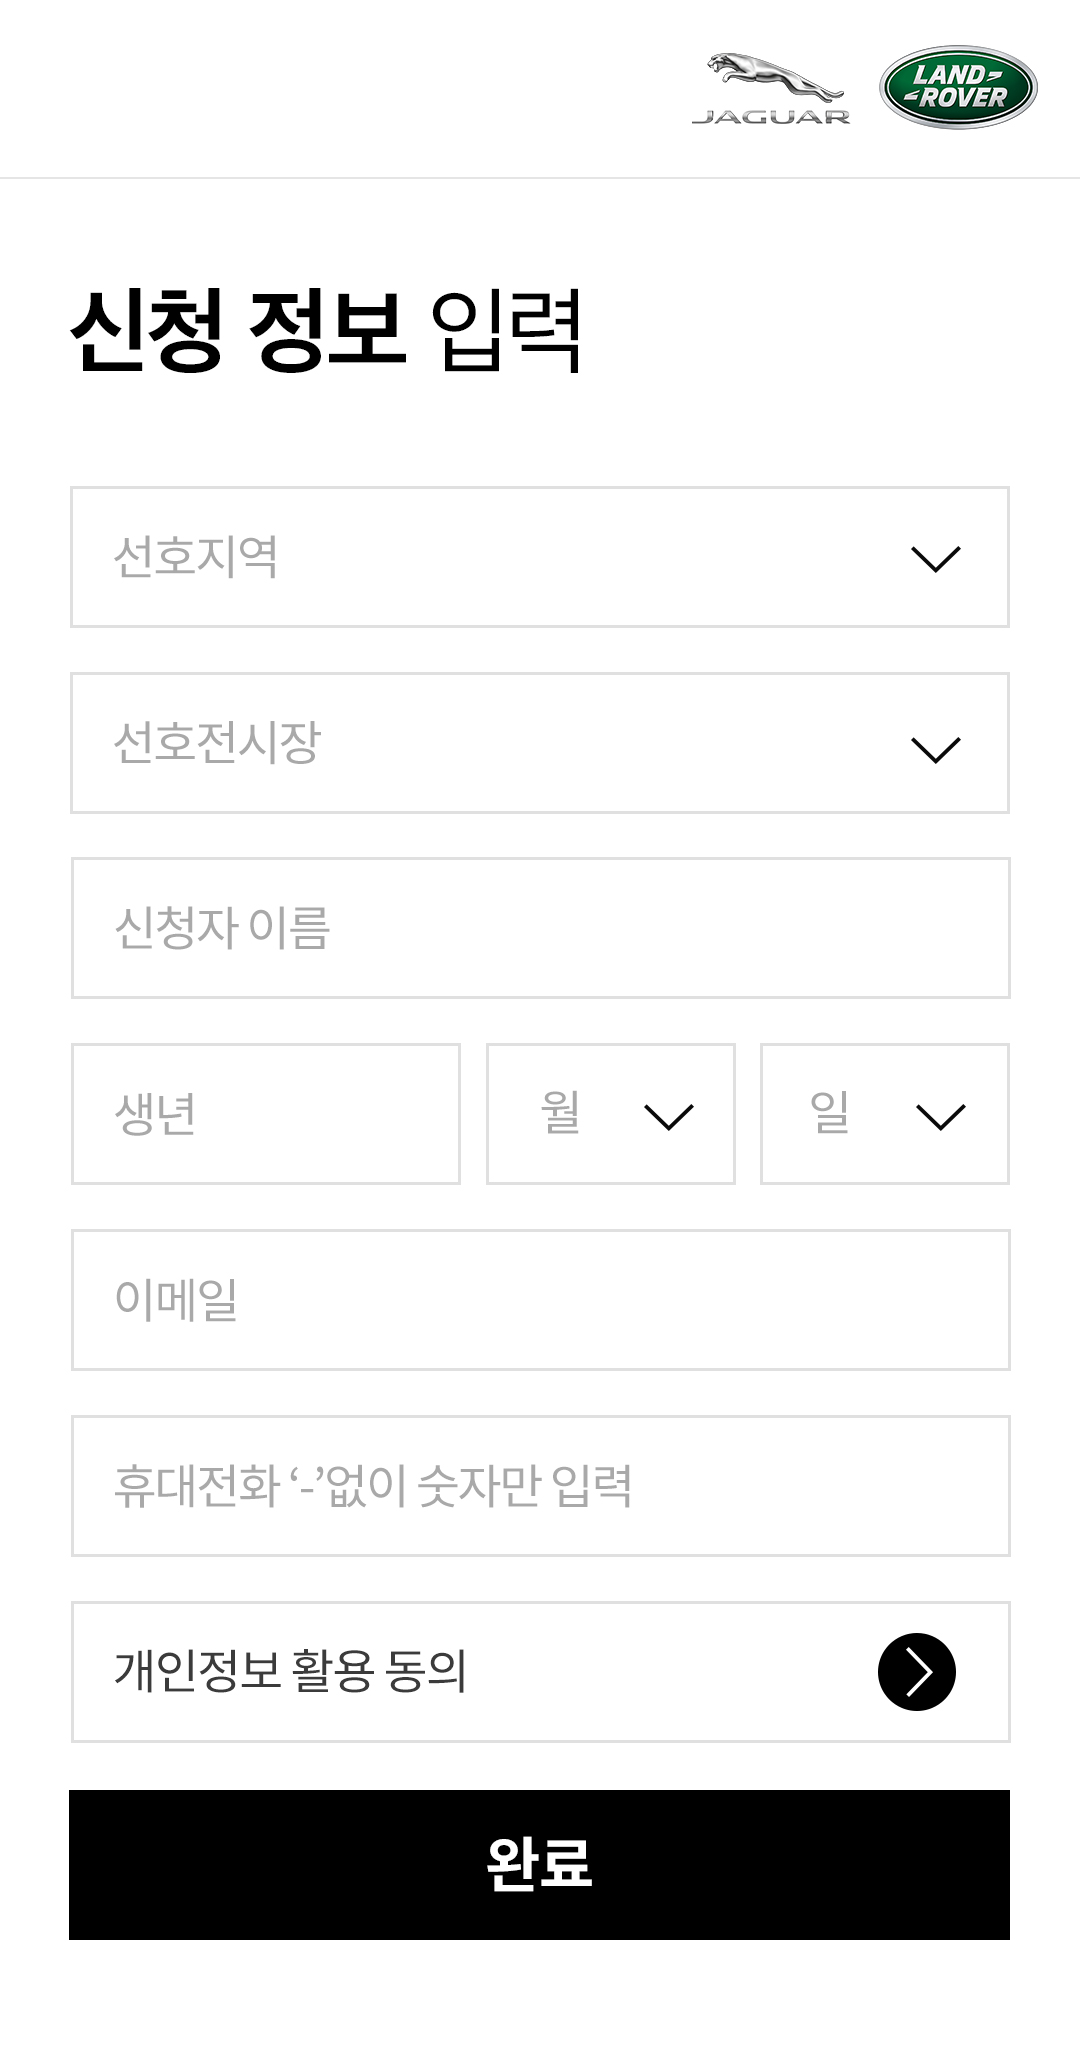This screenshot has width=1080, height=2045.
Task: Click into the 생년 birth year field
Action: coord(265,1114)
